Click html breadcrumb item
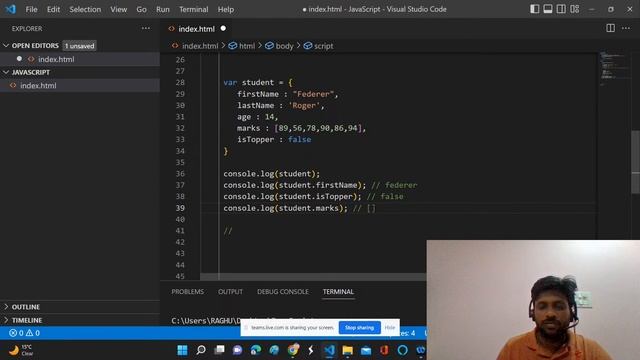 click(x=242, y=46)
